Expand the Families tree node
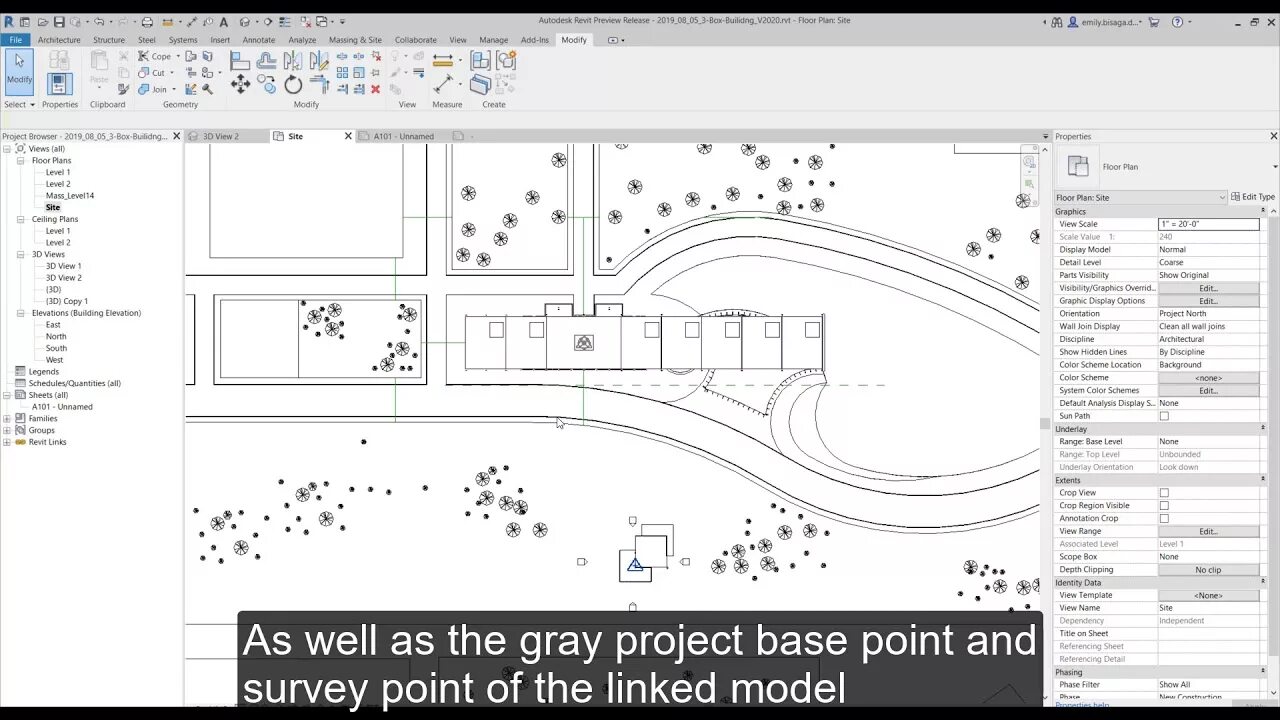Screen dimensions: 1280x720 click(7, 418)
